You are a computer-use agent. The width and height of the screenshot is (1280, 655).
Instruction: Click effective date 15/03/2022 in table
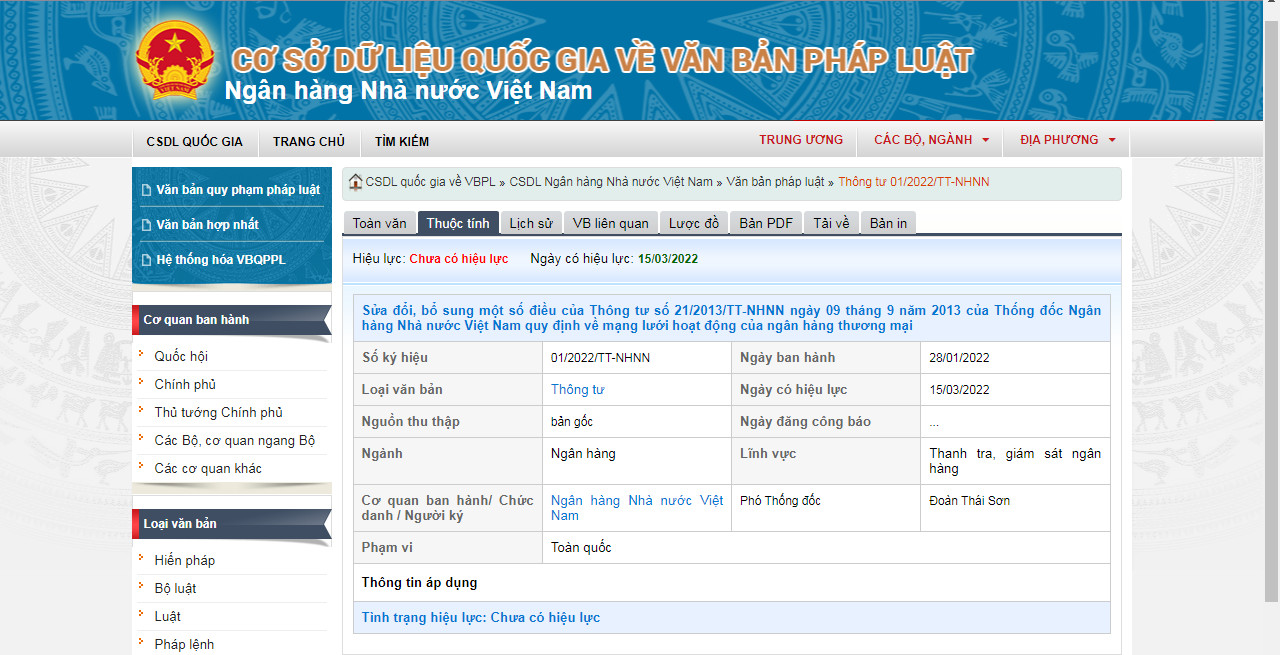959,390
